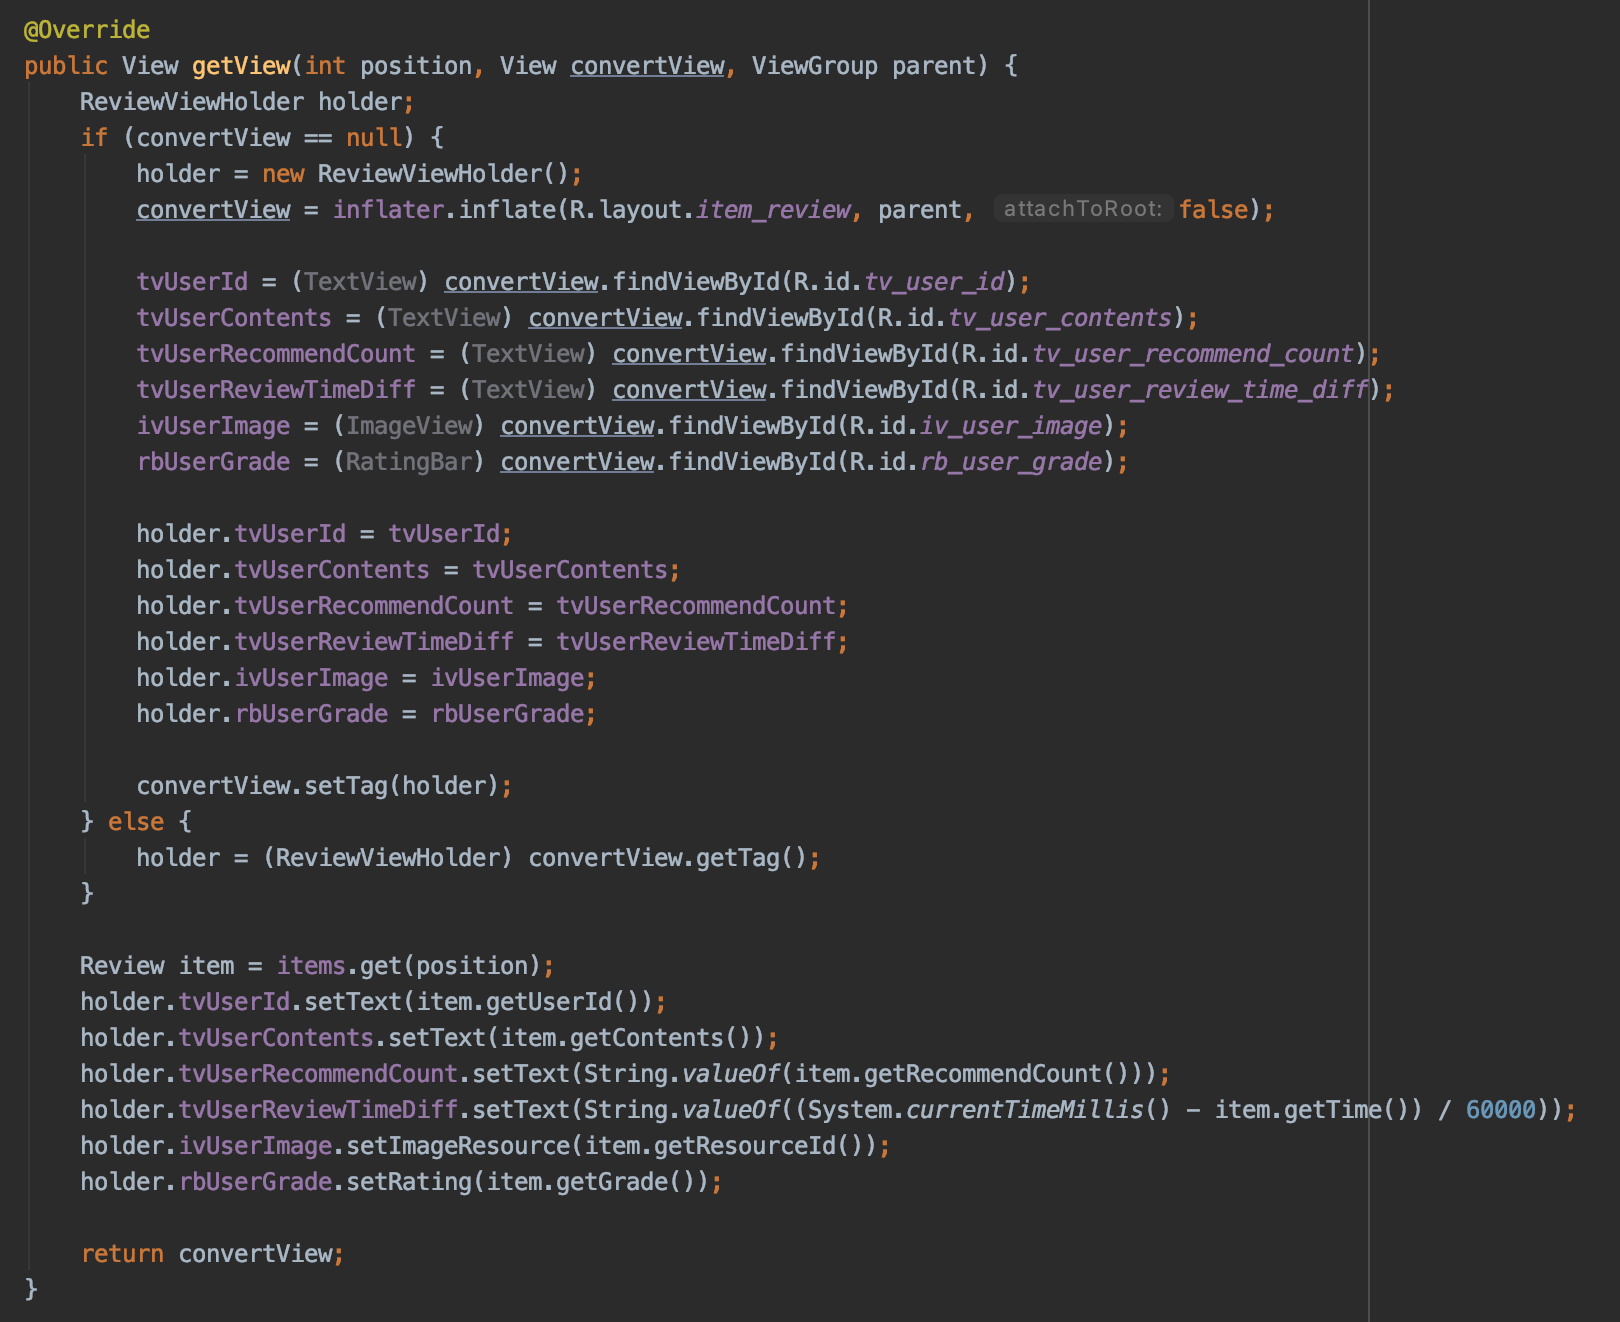The width and height of the screenshot is (1620, 1322).
Task: Click the RatingBar cast near rbUserGrade
Action: (409, 461)
